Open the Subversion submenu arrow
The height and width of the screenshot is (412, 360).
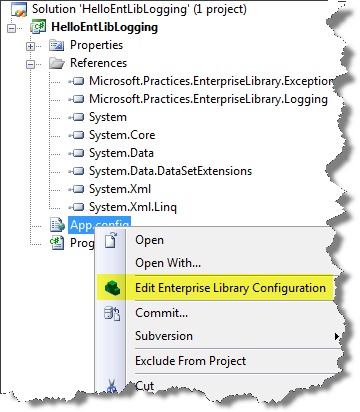[x=337, y=337]
